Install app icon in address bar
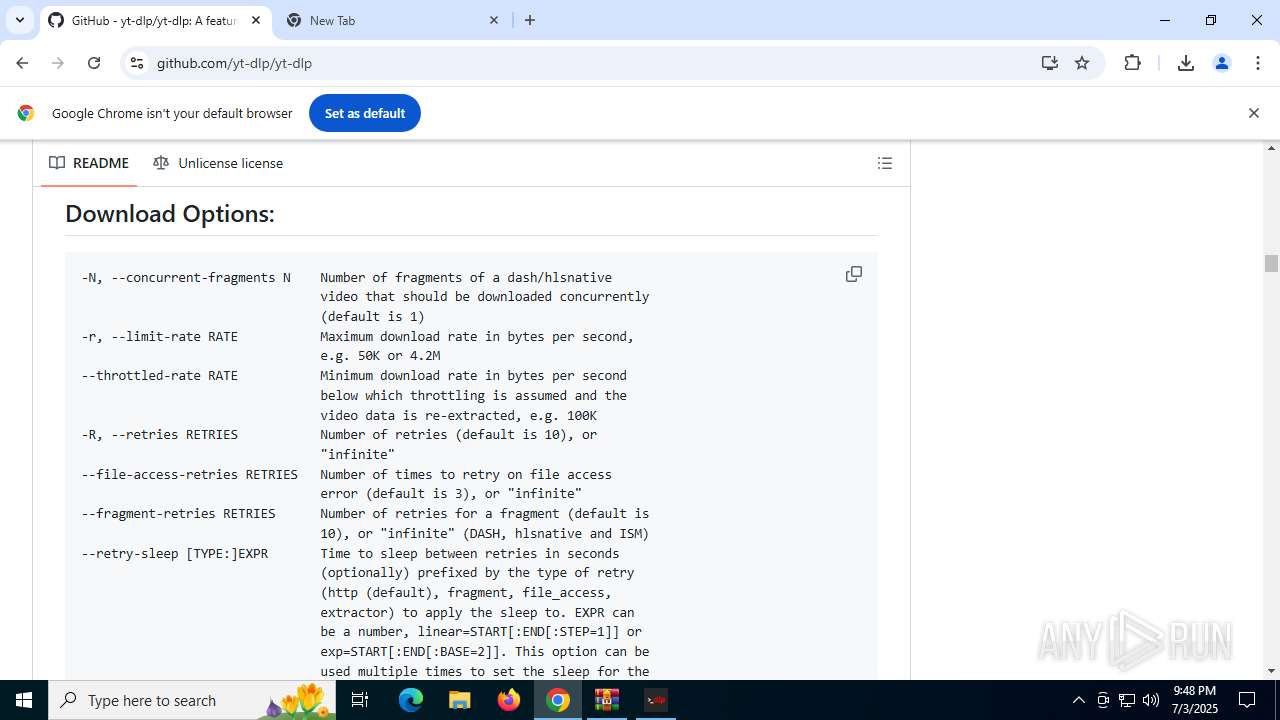The width and height of the screenshot is (1280, 720). click(1049, 63)
